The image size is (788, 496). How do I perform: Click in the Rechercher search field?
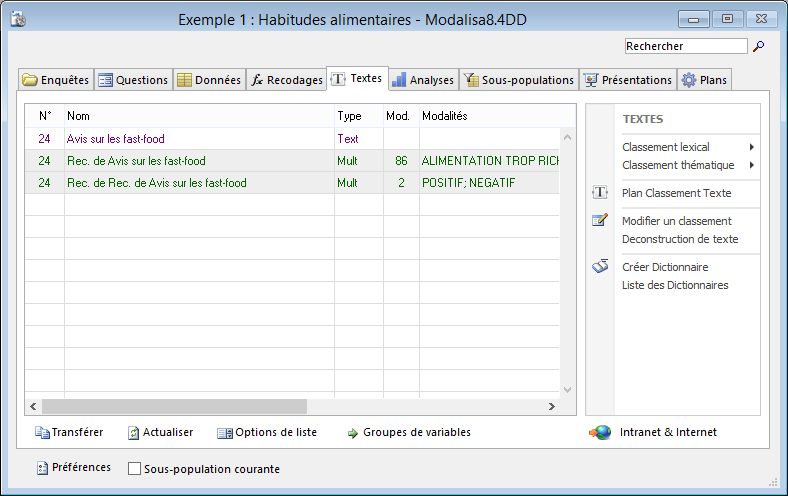(x=685, y=46)
